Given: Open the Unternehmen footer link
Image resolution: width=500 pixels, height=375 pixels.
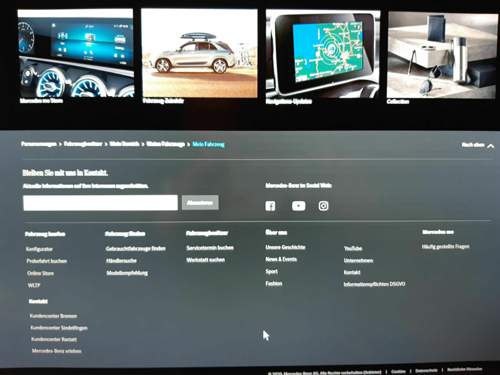Looking at the screenshot, I should point(358,260).
